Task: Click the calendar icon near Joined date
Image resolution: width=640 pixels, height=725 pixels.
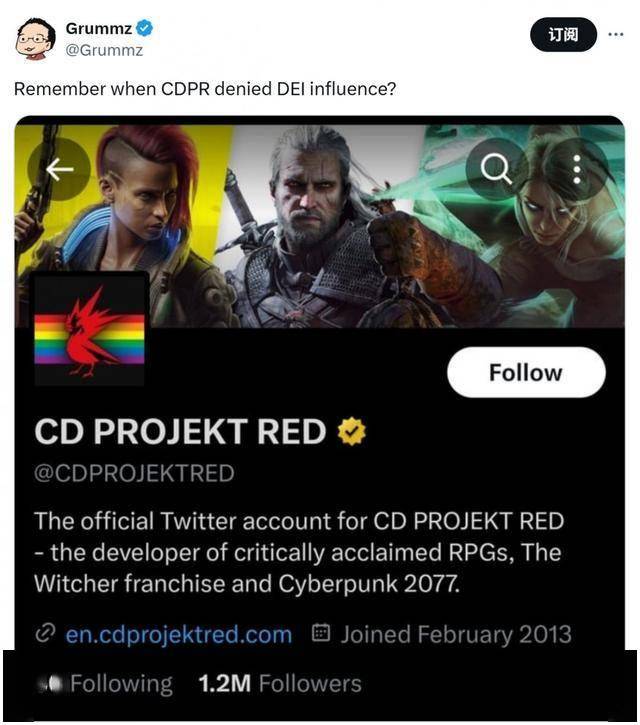Action: pos(321,633)
